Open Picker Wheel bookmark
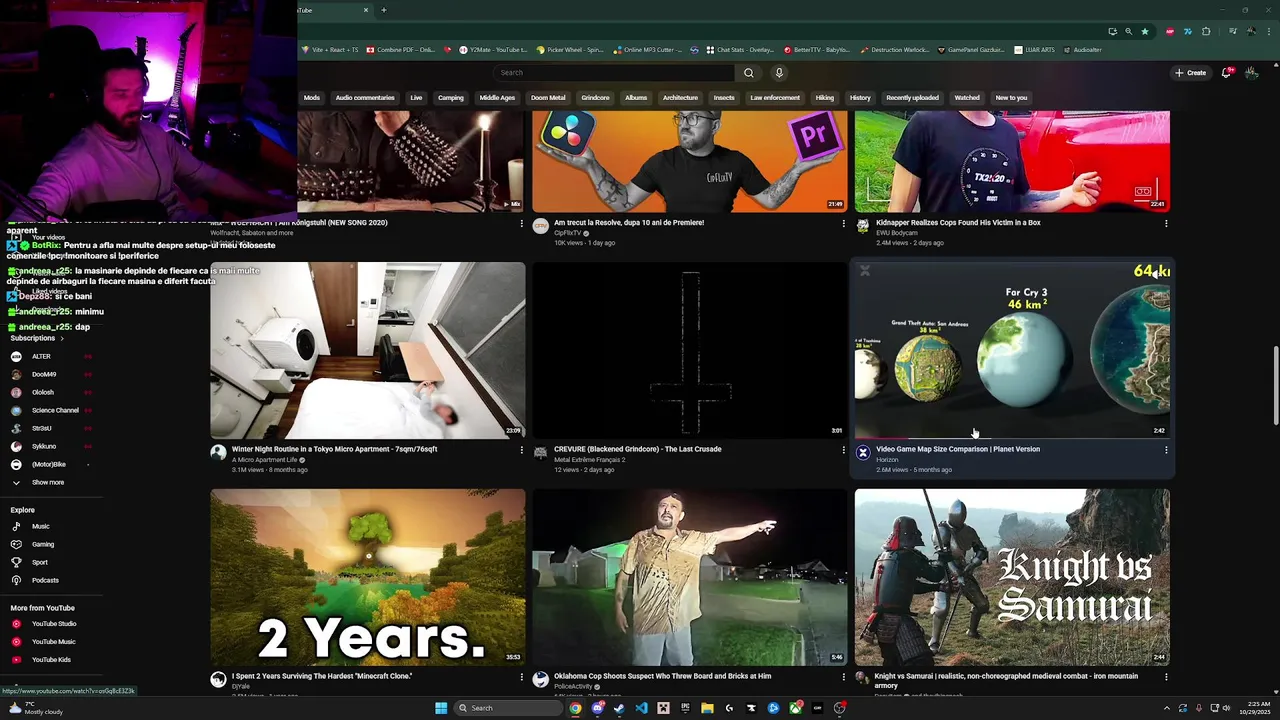 (x=570, y=50)
